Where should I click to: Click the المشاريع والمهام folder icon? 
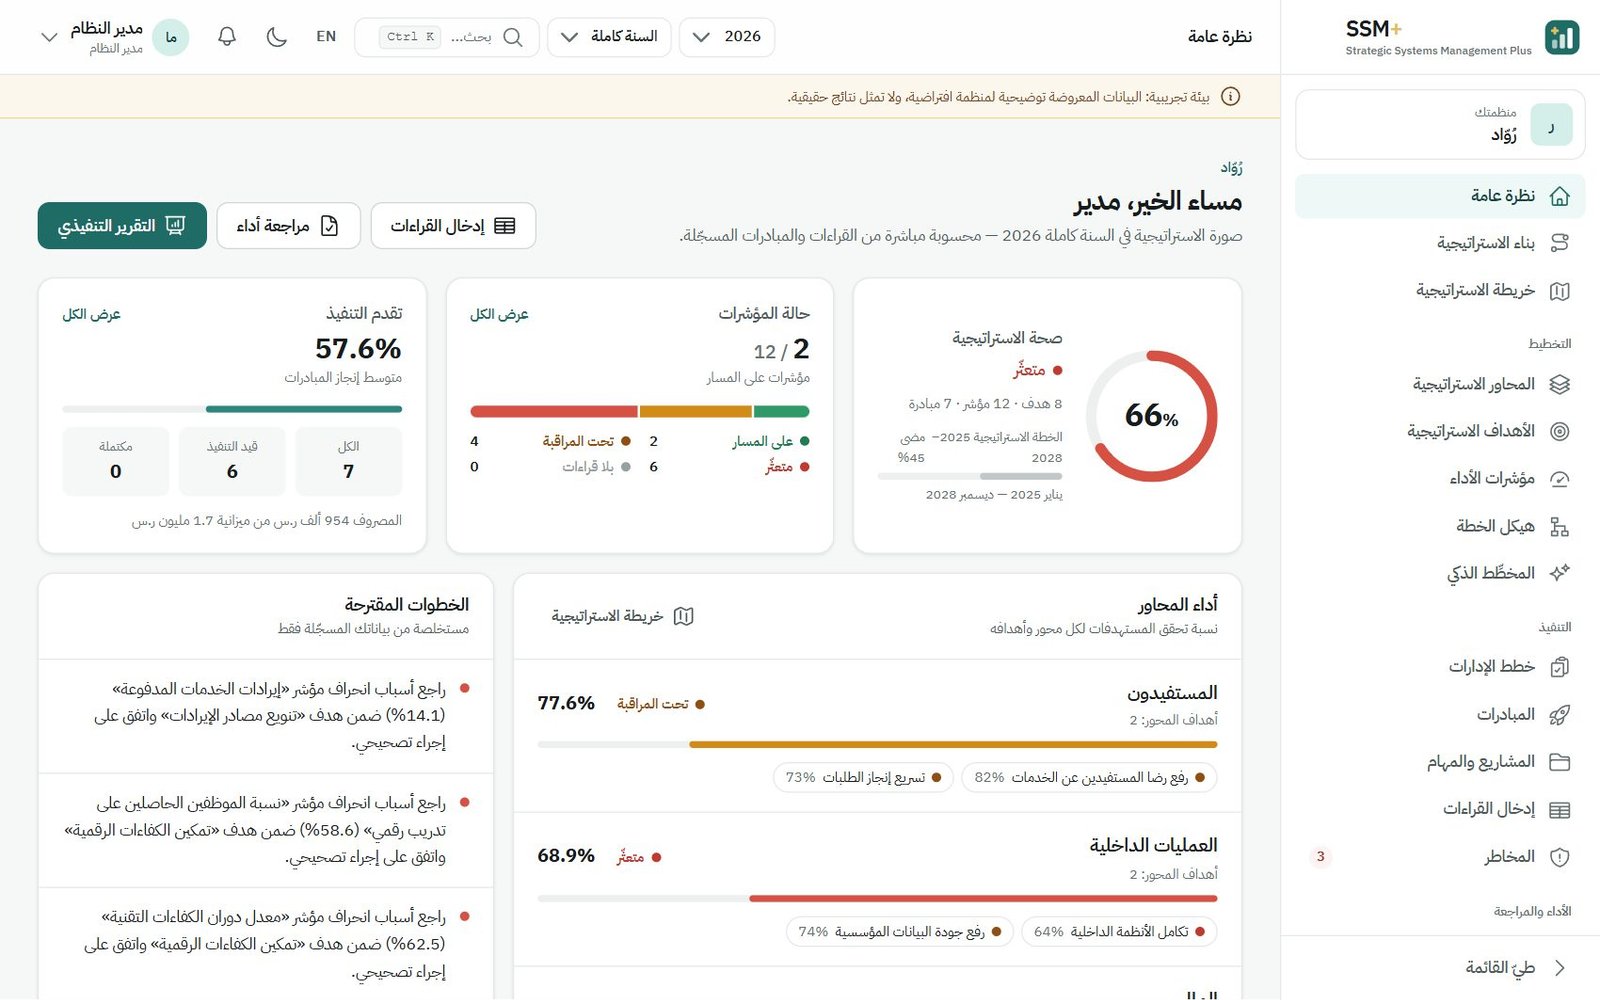click(1559, 762)
